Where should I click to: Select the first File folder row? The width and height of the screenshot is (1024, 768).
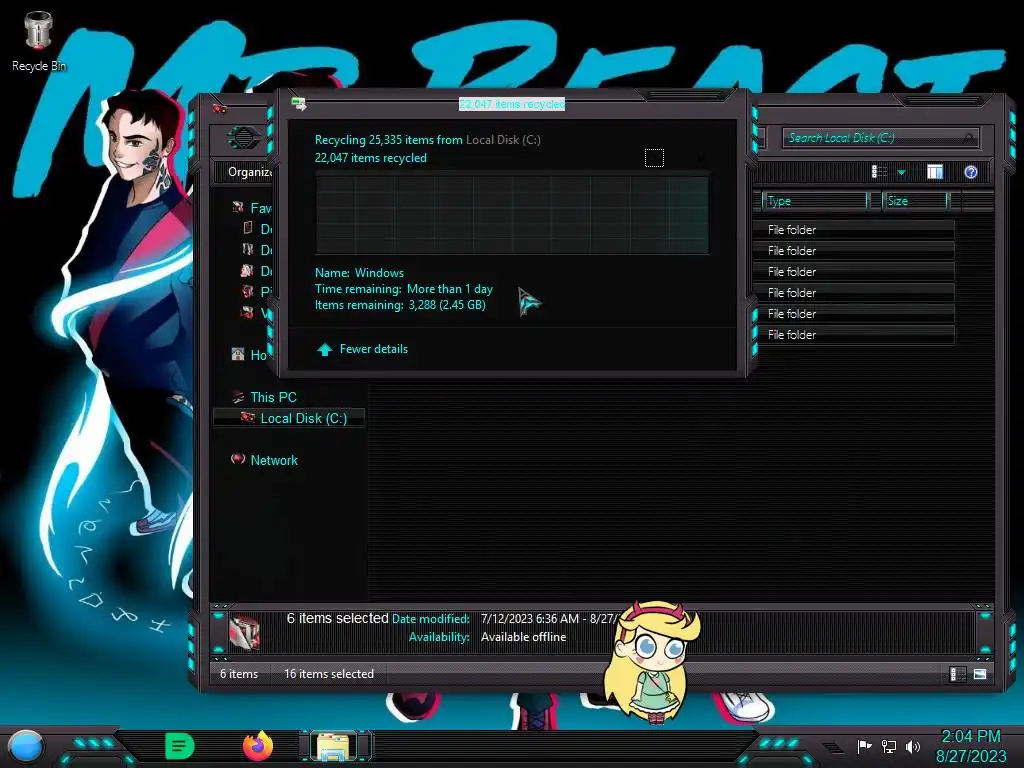click(854, 230)
